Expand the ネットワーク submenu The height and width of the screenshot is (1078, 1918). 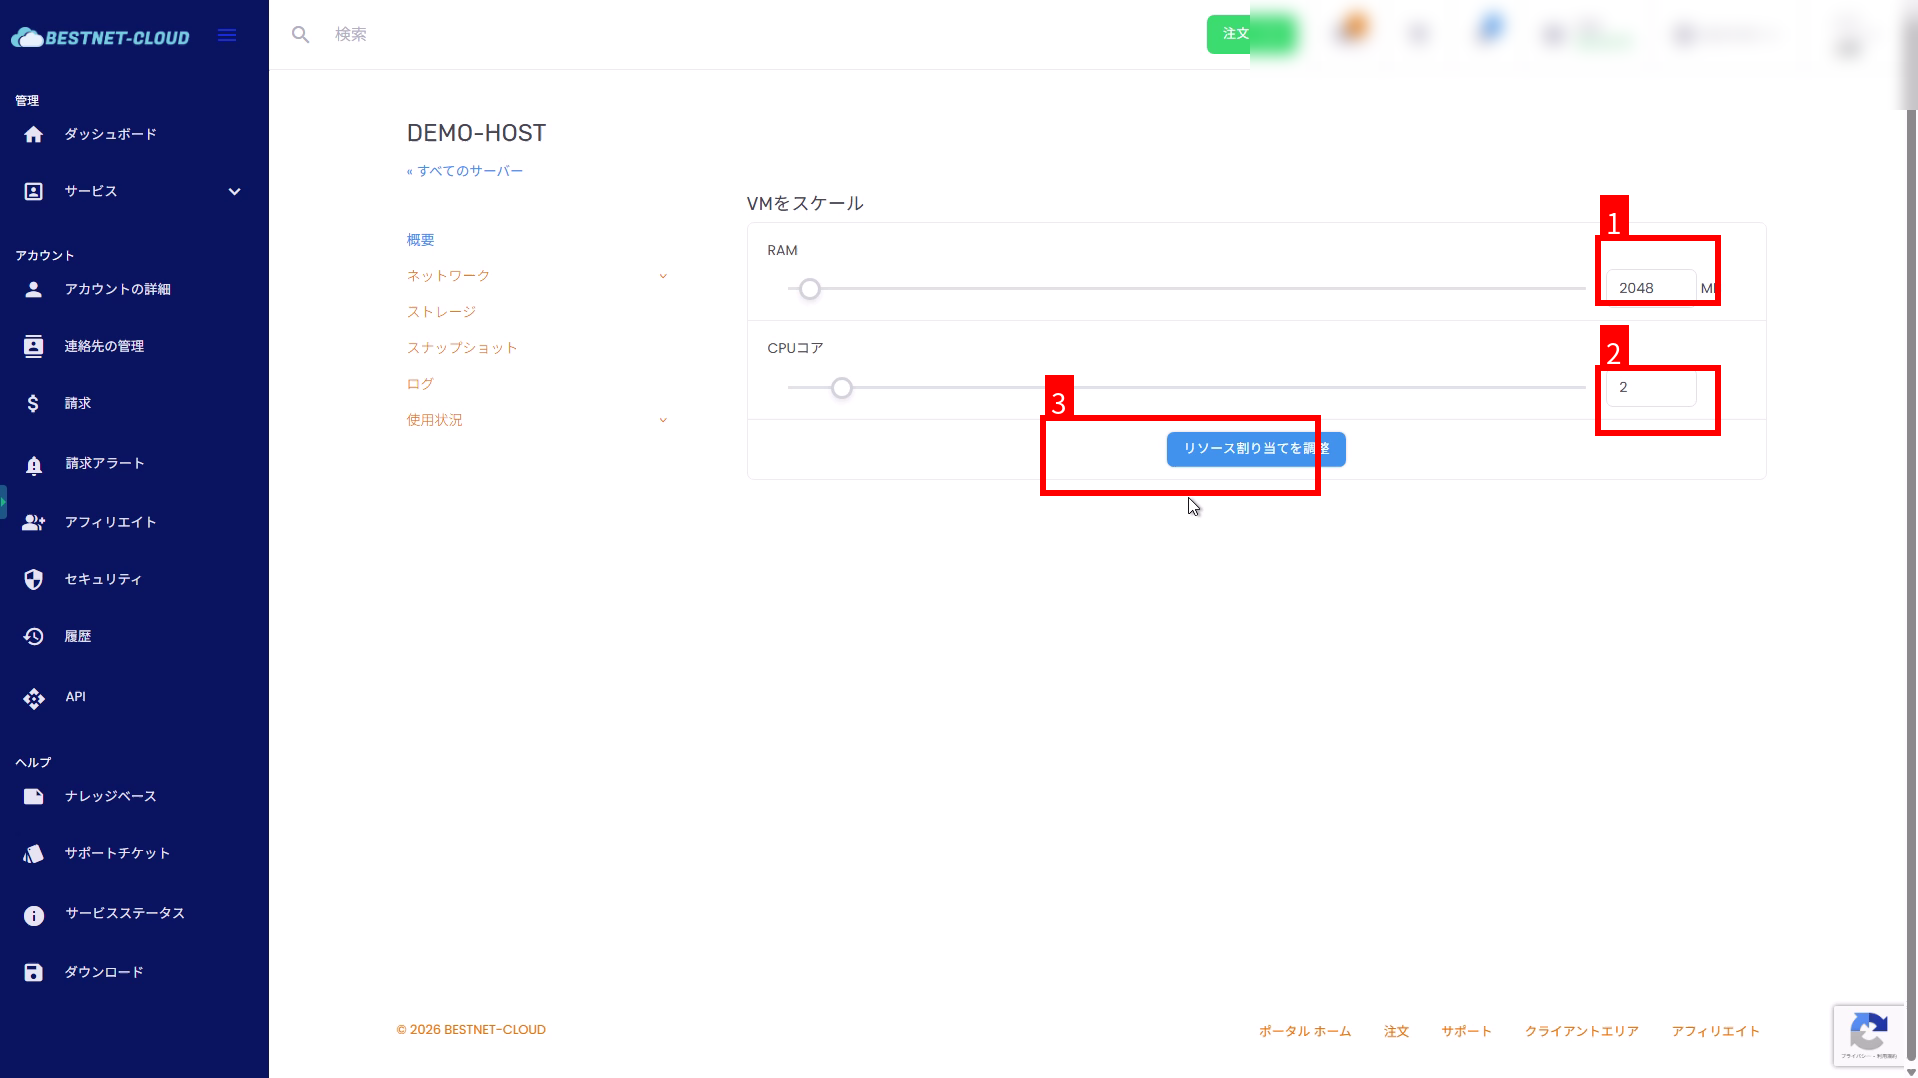click(662, 276)
